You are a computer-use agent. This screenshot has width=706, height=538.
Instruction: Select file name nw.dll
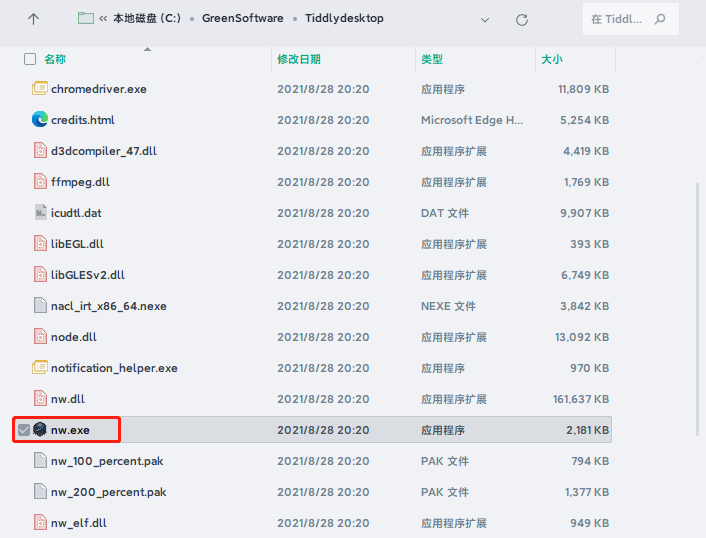click(x=68, y=399)
